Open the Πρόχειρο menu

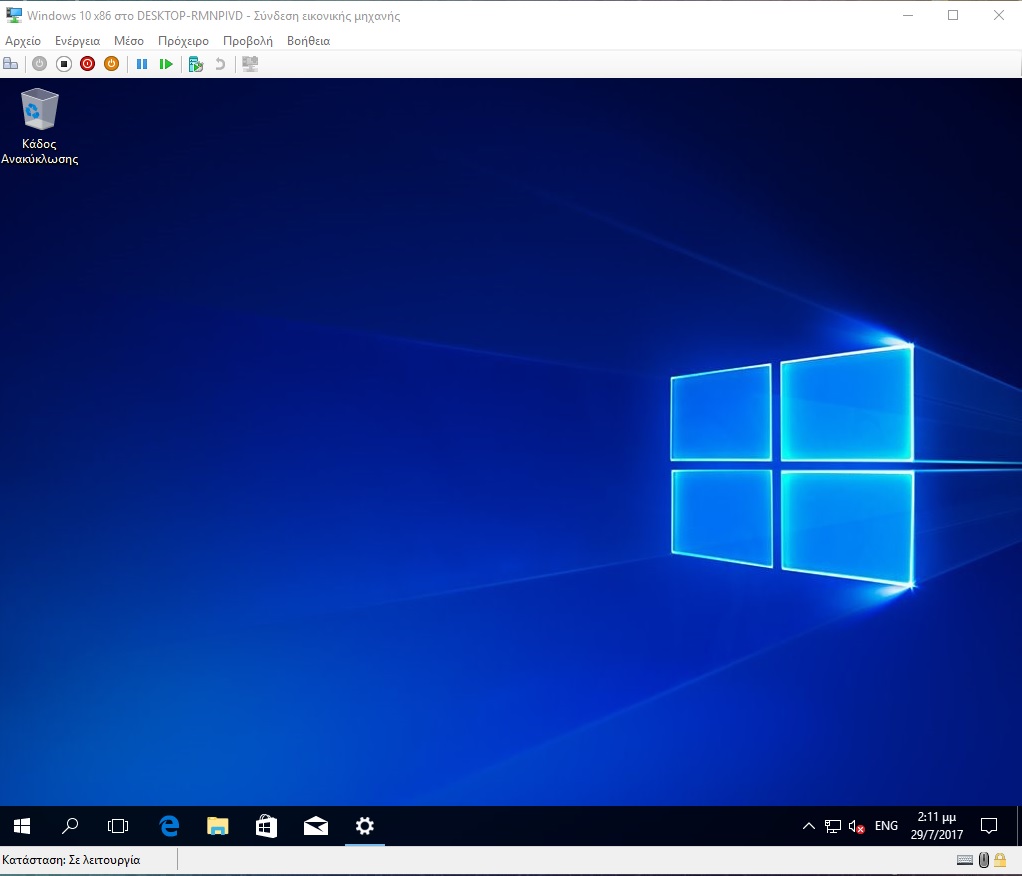click(x=183, y=40)
